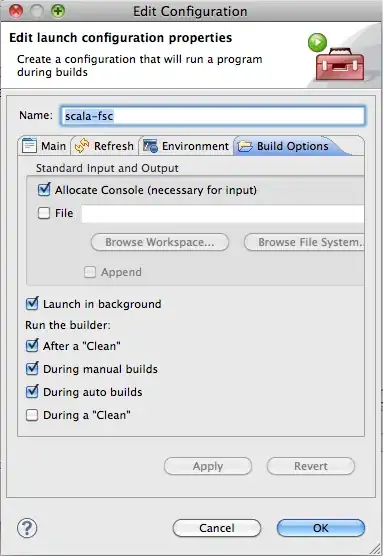Screen dimensions: 383x556
Task: Switch to the Refresh tab
Action: (x=105, y=146)
